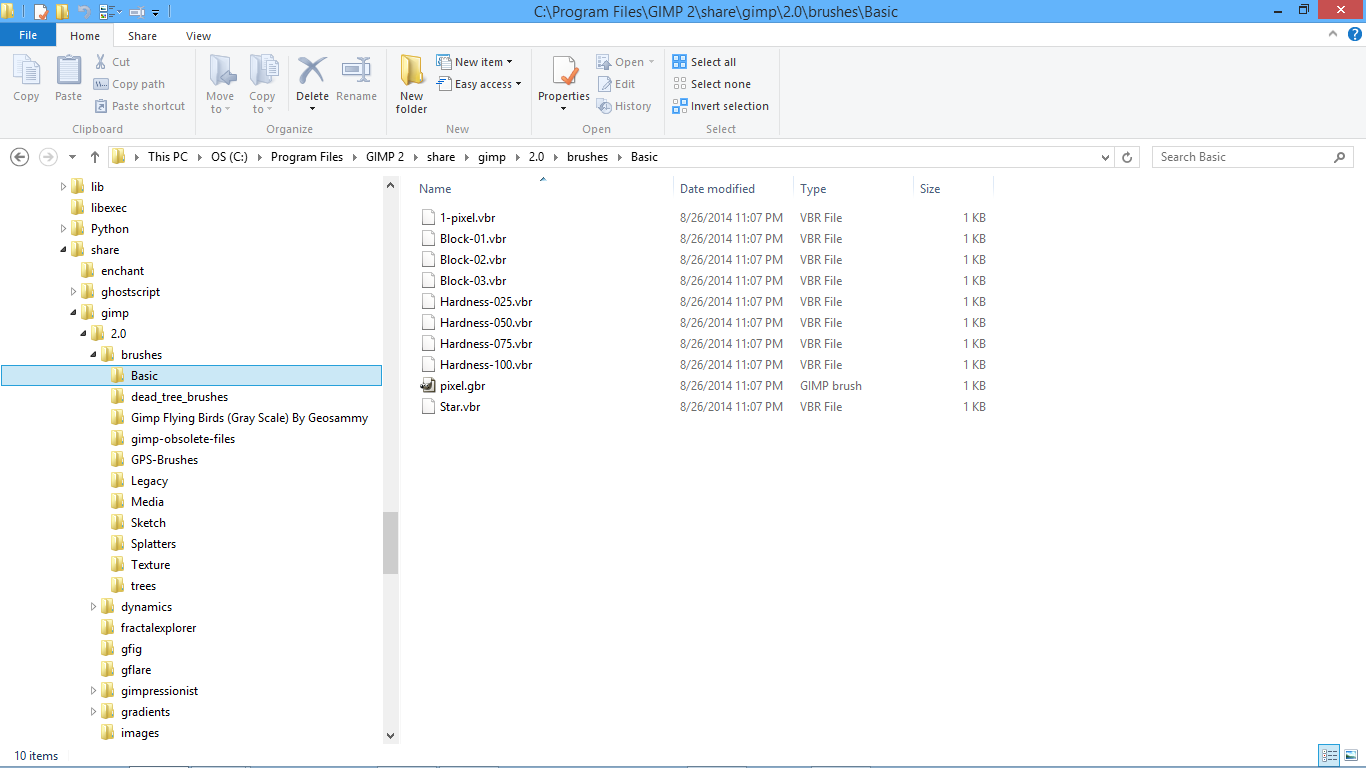Sort by the Name column header
Viewport: 1366px width, 768px height.
543,189
